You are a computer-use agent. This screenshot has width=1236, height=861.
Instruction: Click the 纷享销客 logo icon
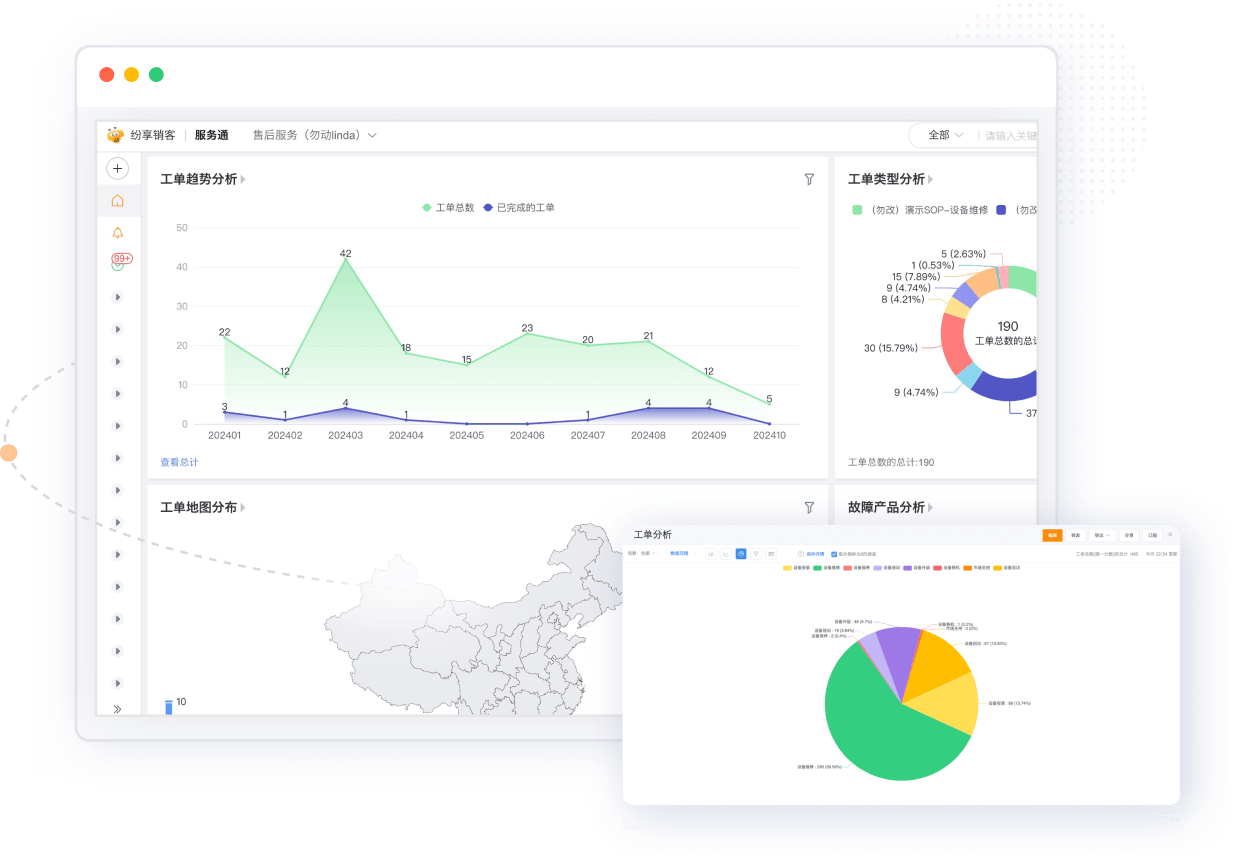tap(115, 135)
